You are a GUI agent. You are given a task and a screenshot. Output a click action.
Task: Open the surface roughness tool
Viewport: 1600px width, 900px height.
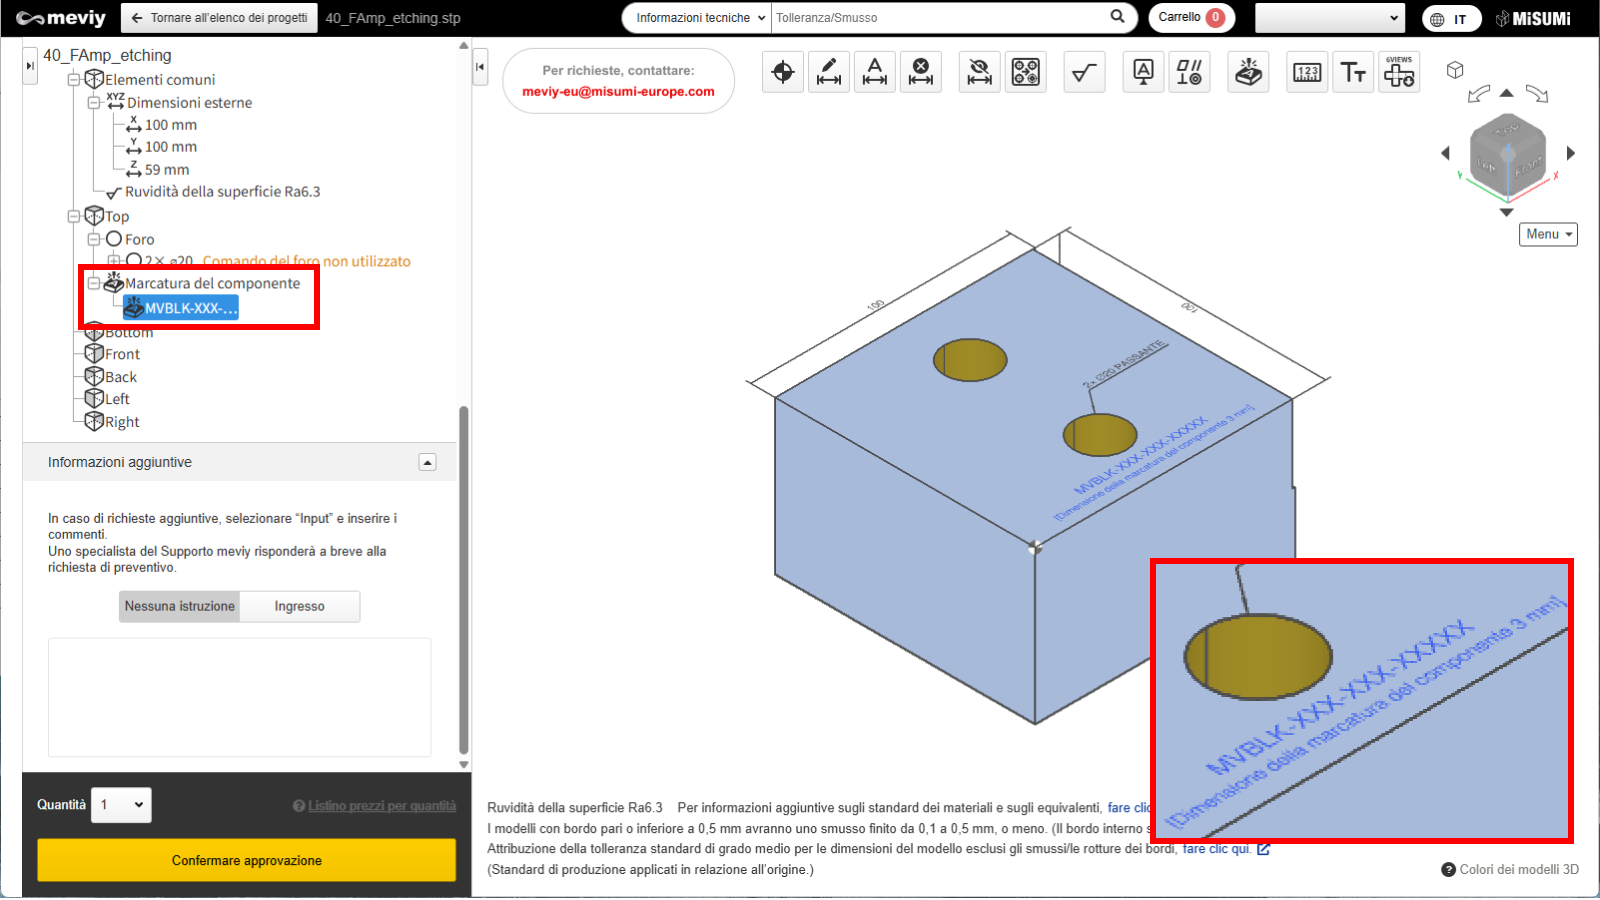tap(1084, 72)
